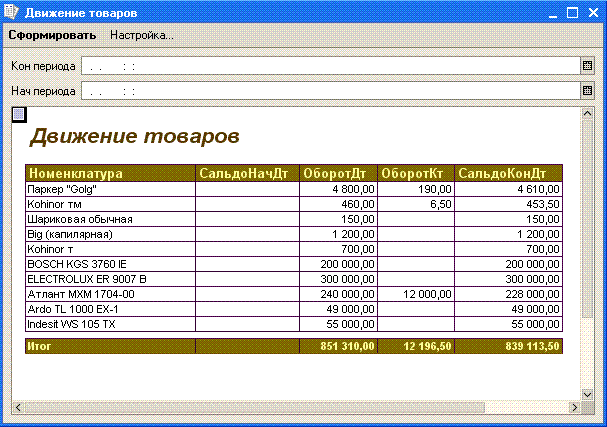Click the Big (капилярная) cell
The width and height of the screenshot is (607, 427).
110,234
